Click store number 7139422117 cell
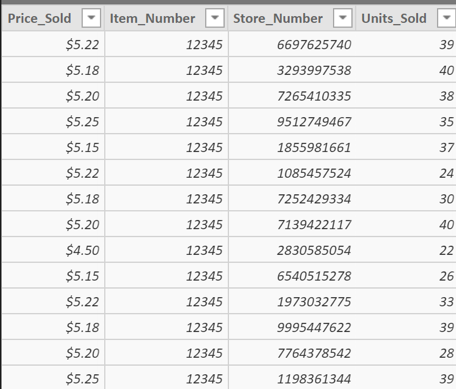Viewport: 456px width, 389px height. [292, 224]
